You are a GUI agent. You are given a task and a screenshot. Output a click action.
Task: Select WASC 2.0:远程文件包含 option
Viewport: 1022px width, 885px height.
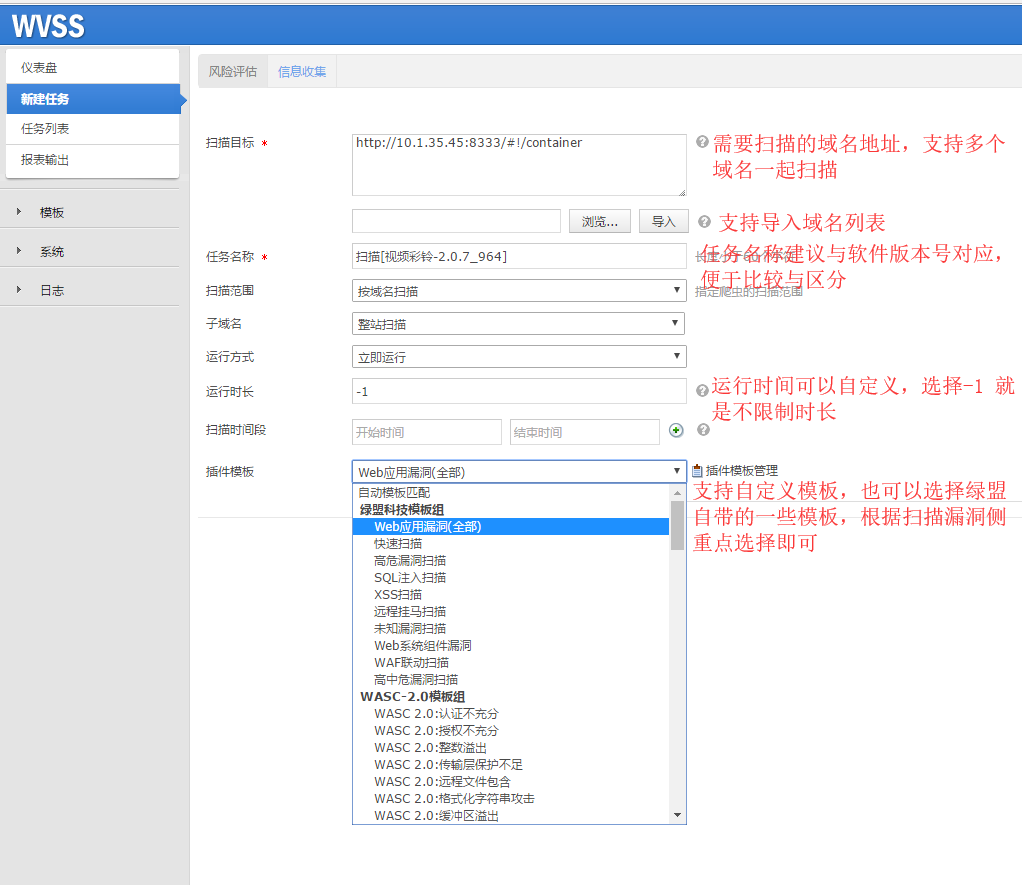click(511, 781)
